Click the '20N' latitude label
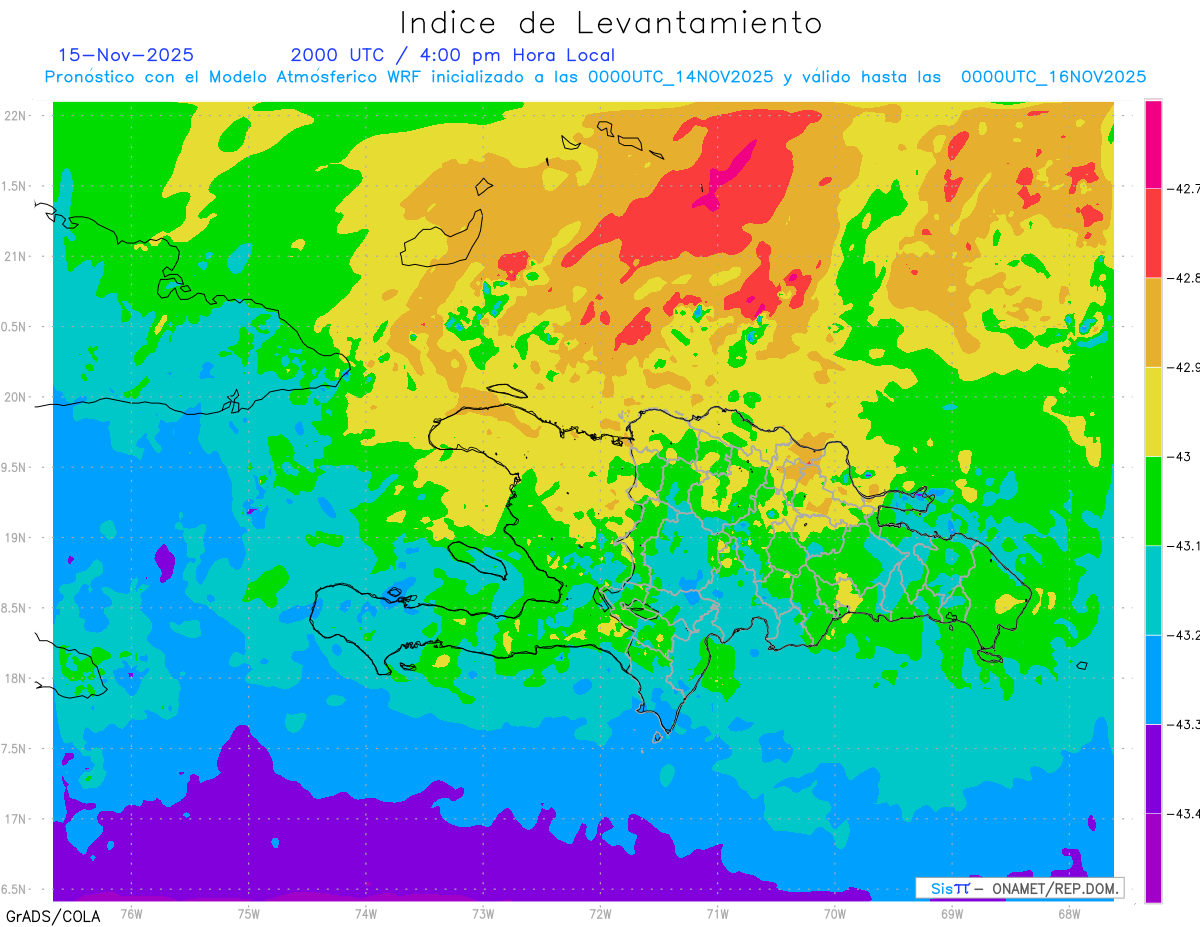This screenshot has width=1200, height=927. click(15, 397)
